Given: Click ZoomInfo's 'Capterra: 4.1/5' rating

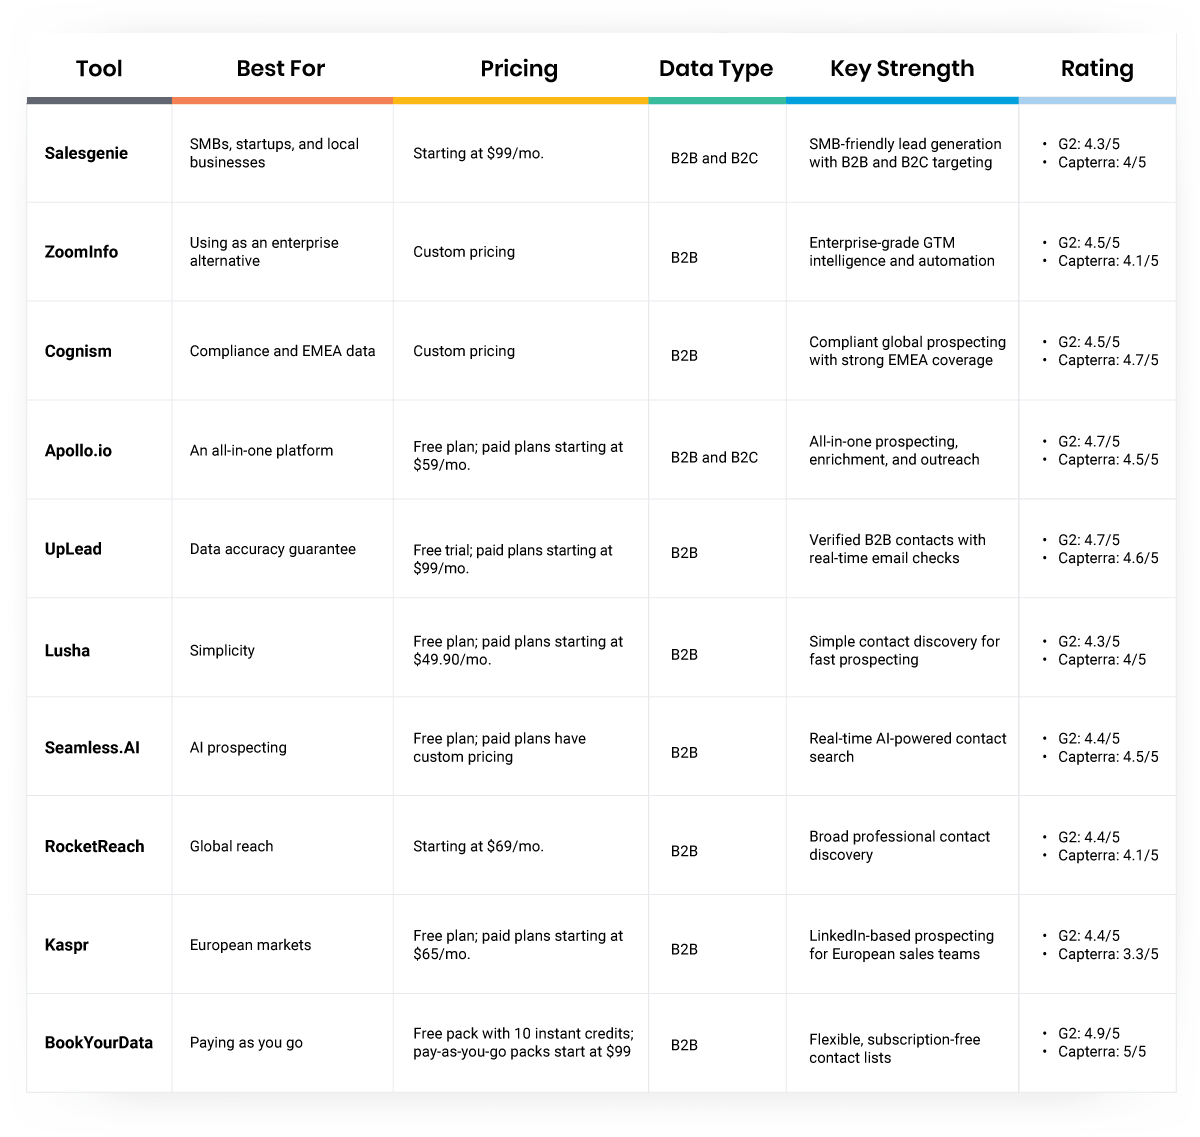Looking at the screenshot, I should click(x=1108, y=261).
